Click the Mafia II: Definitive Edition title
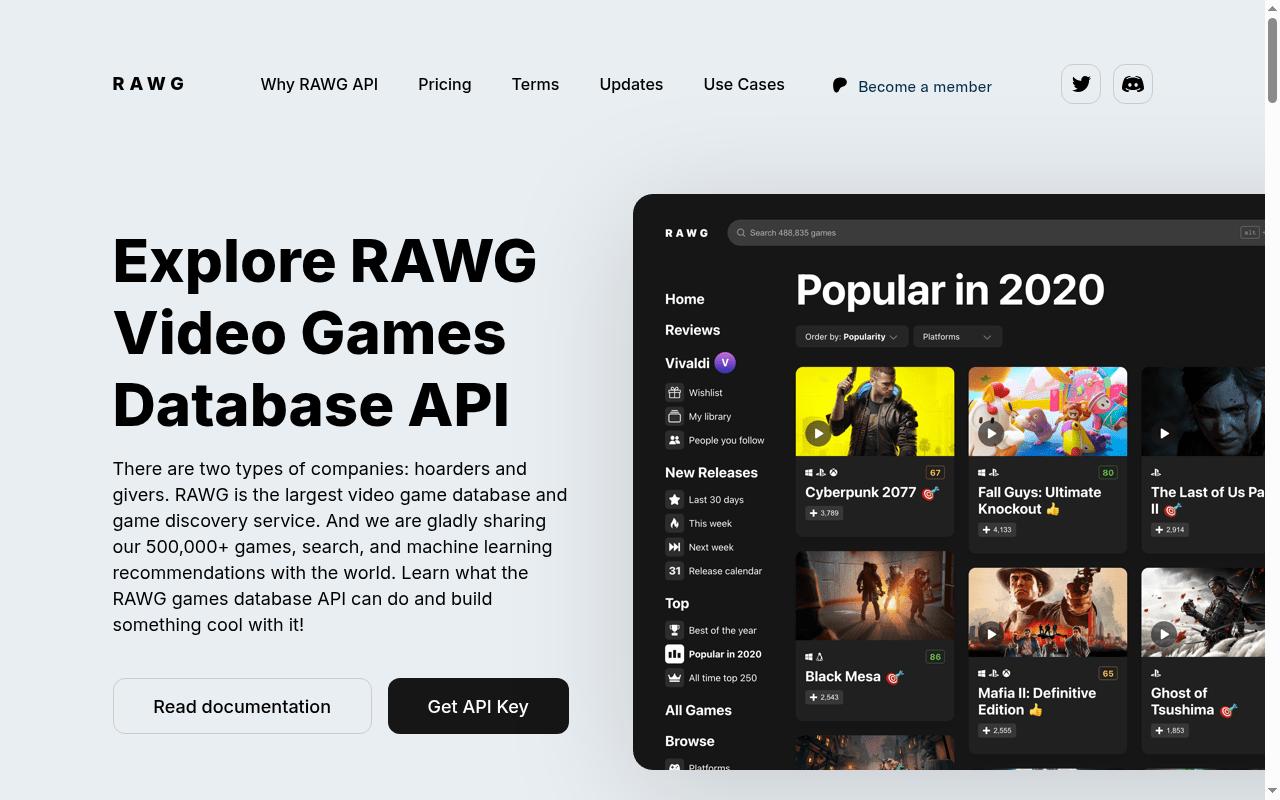Screen dimensions: 1280x800 (1037, 701)
